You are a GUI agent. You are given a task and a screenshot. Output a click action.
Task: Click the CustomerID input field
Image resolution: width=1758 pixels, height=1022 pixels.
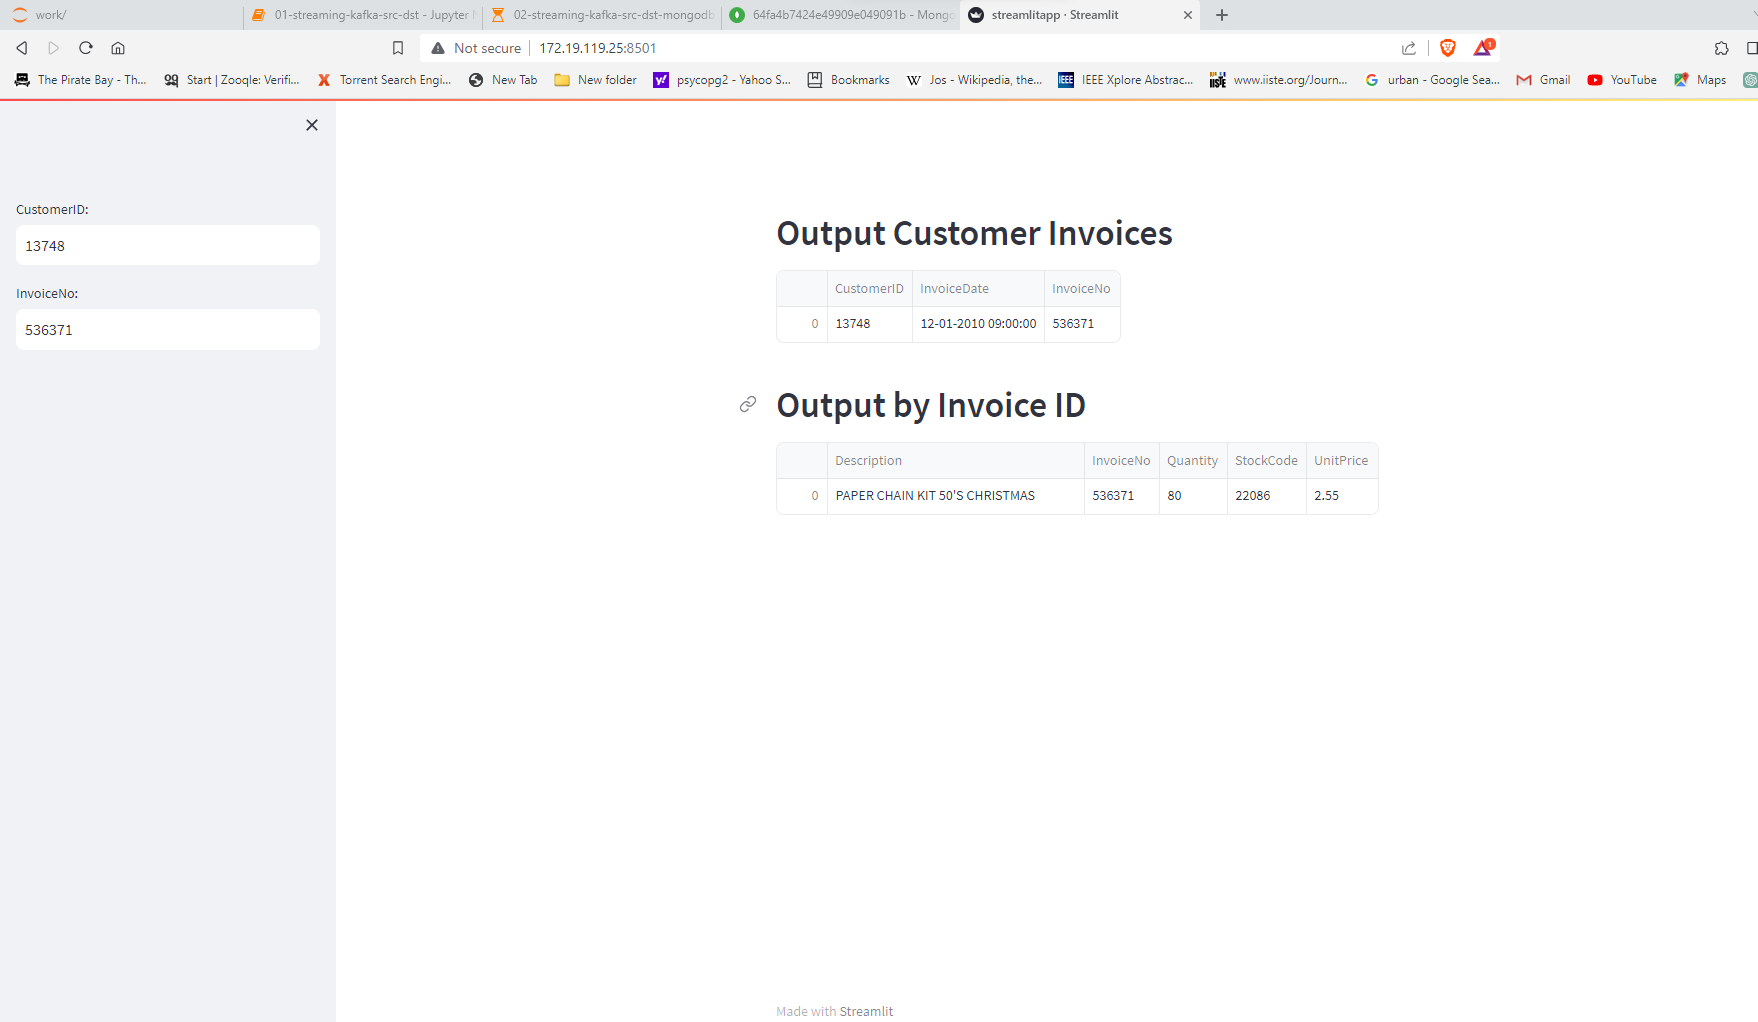coord(167,245)
